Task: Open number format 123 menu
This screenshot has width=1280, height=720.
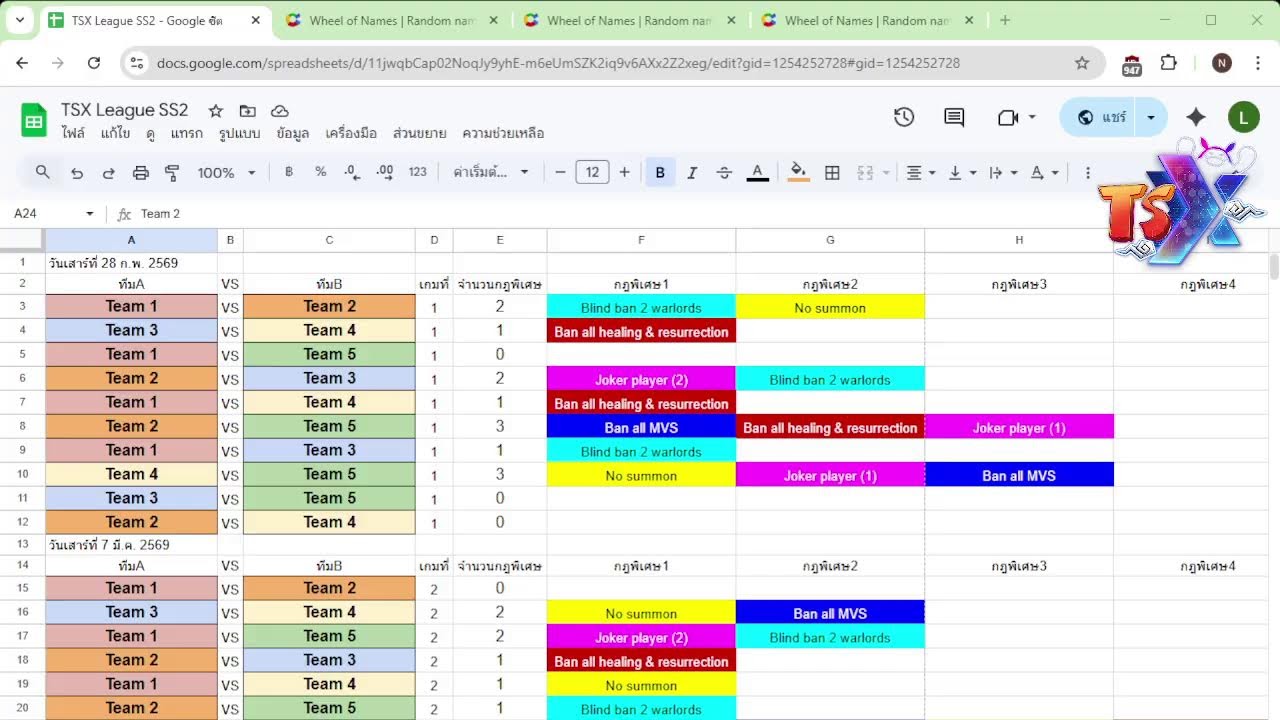Action: click(x=418, y=172)
